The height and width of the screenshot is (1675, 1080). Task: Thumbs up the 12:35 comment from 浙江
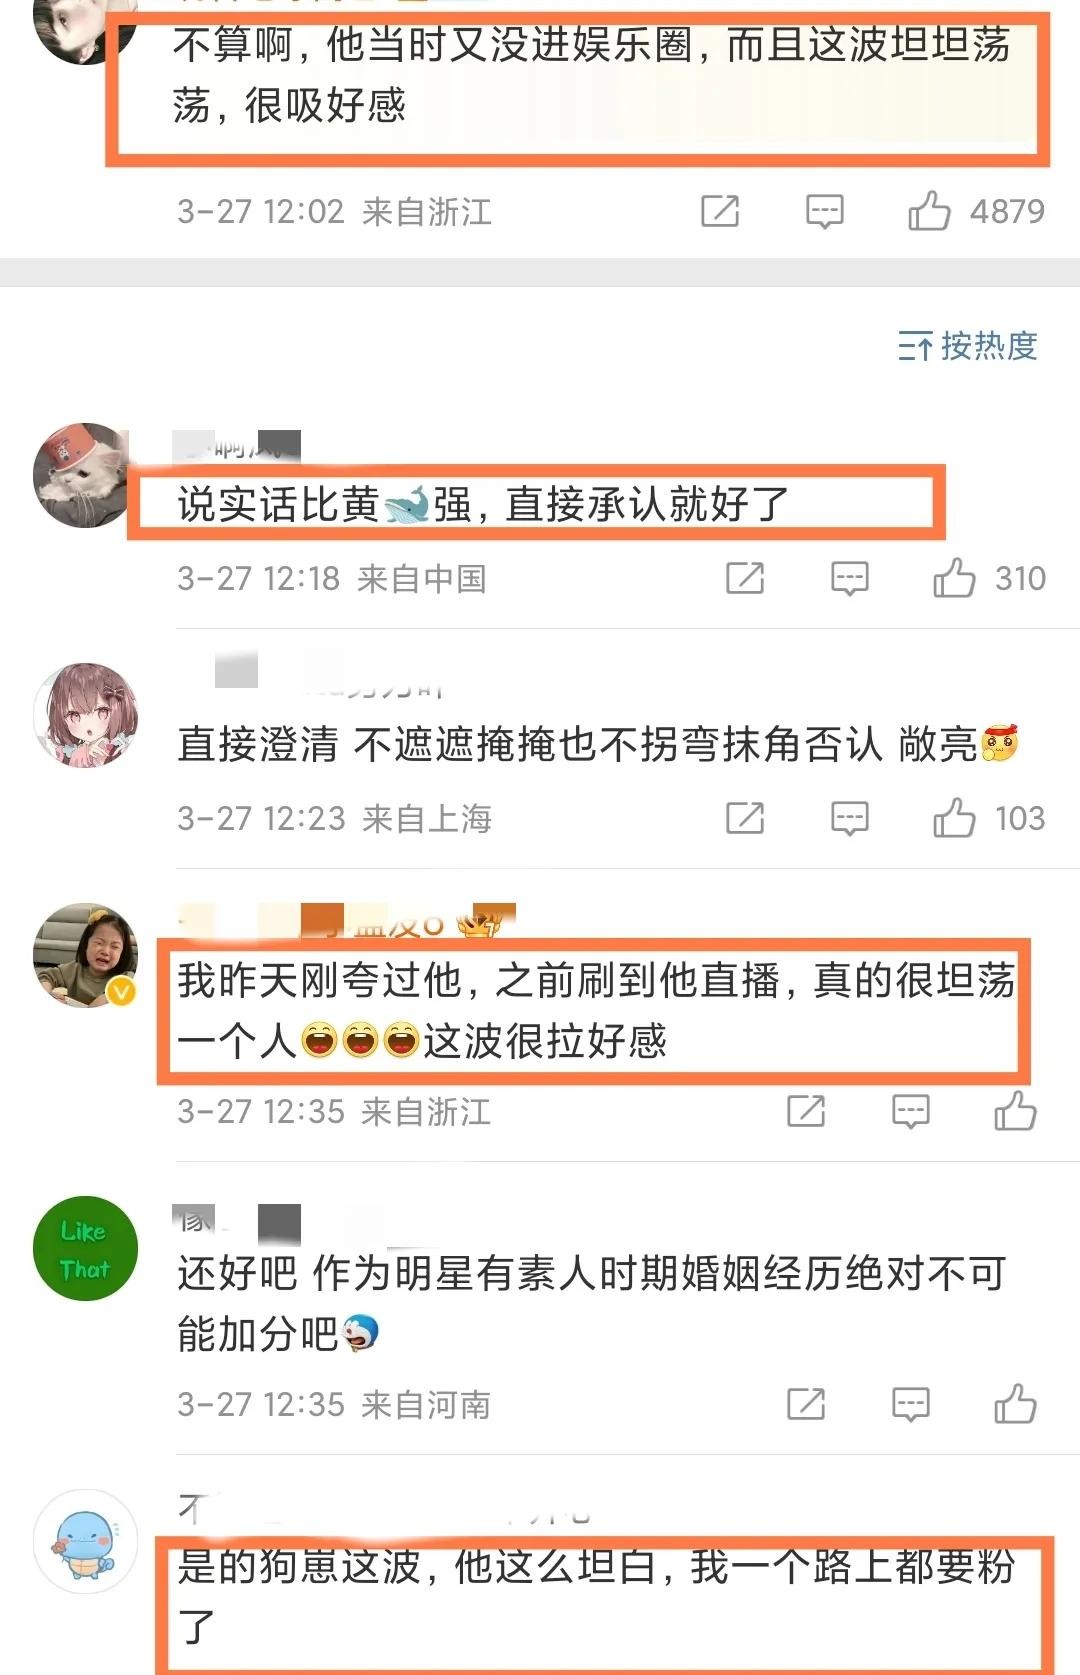pyautogui.click(x=1015, y=1111)
